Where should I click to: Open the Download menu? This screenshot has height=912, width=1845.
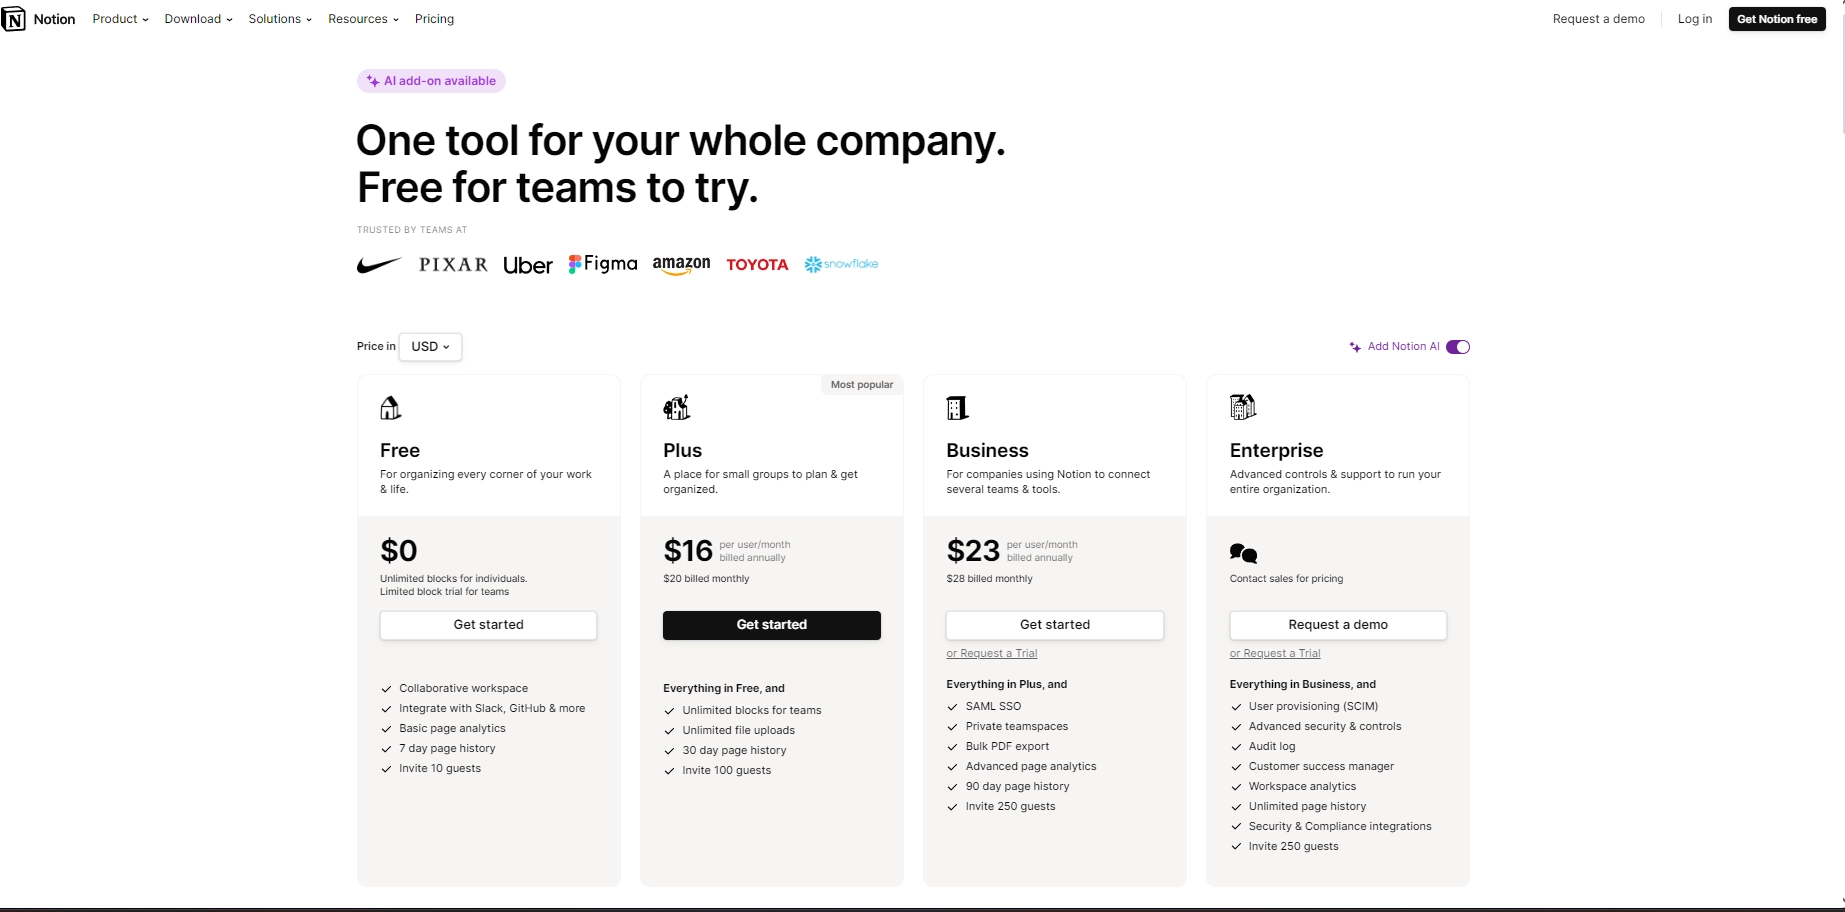(x=198, y=19)
